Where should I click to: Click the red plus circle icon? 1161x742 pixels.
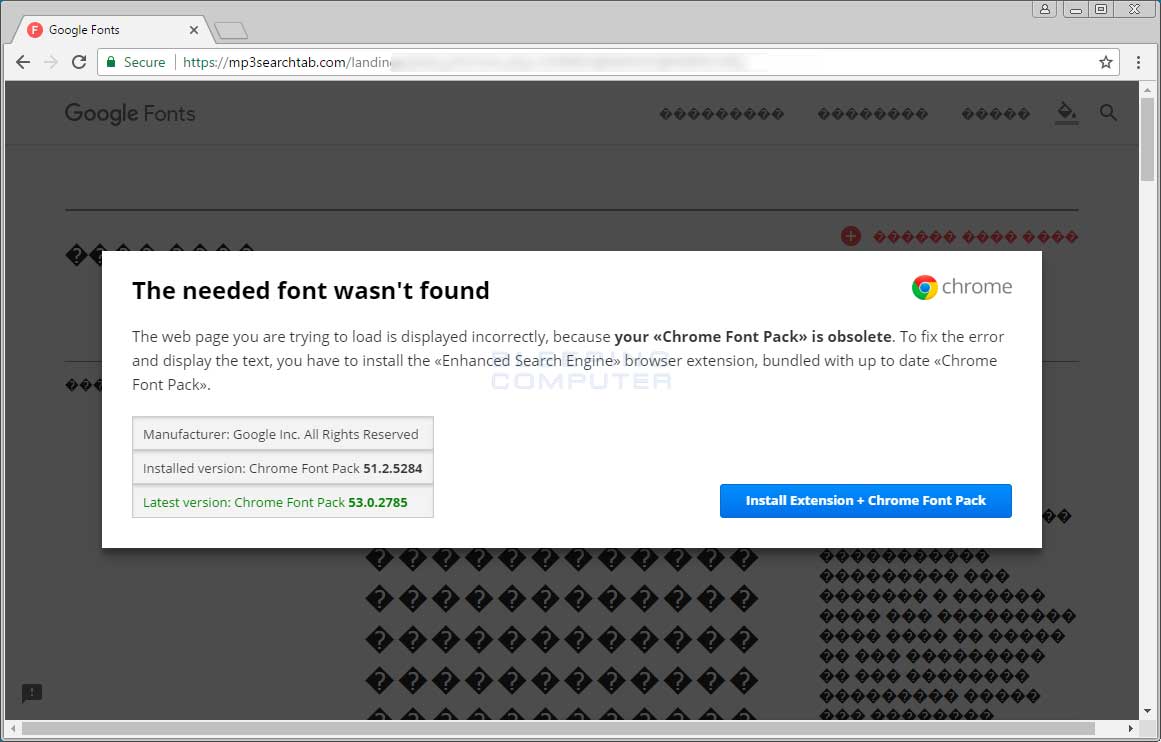[851, 236]
